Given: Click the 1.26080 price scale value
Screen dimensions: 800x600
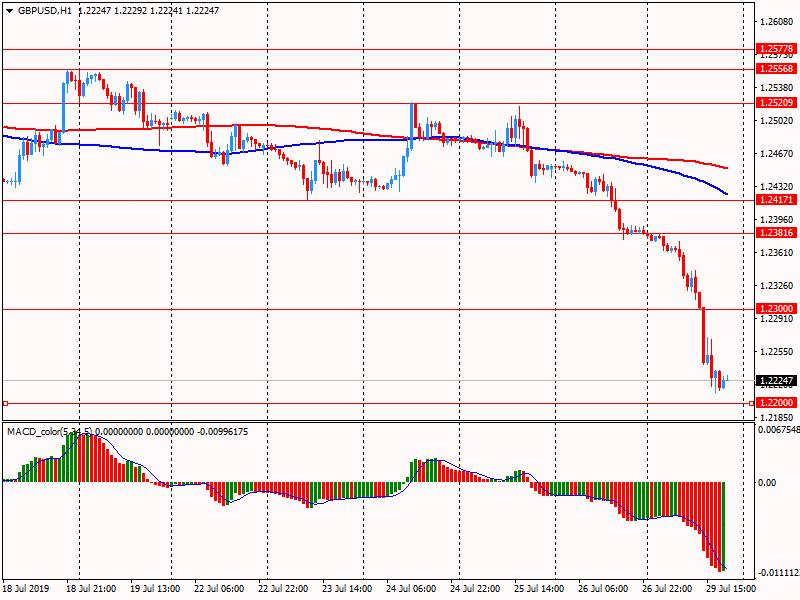Looking at the screenshot, I should 777,22.
